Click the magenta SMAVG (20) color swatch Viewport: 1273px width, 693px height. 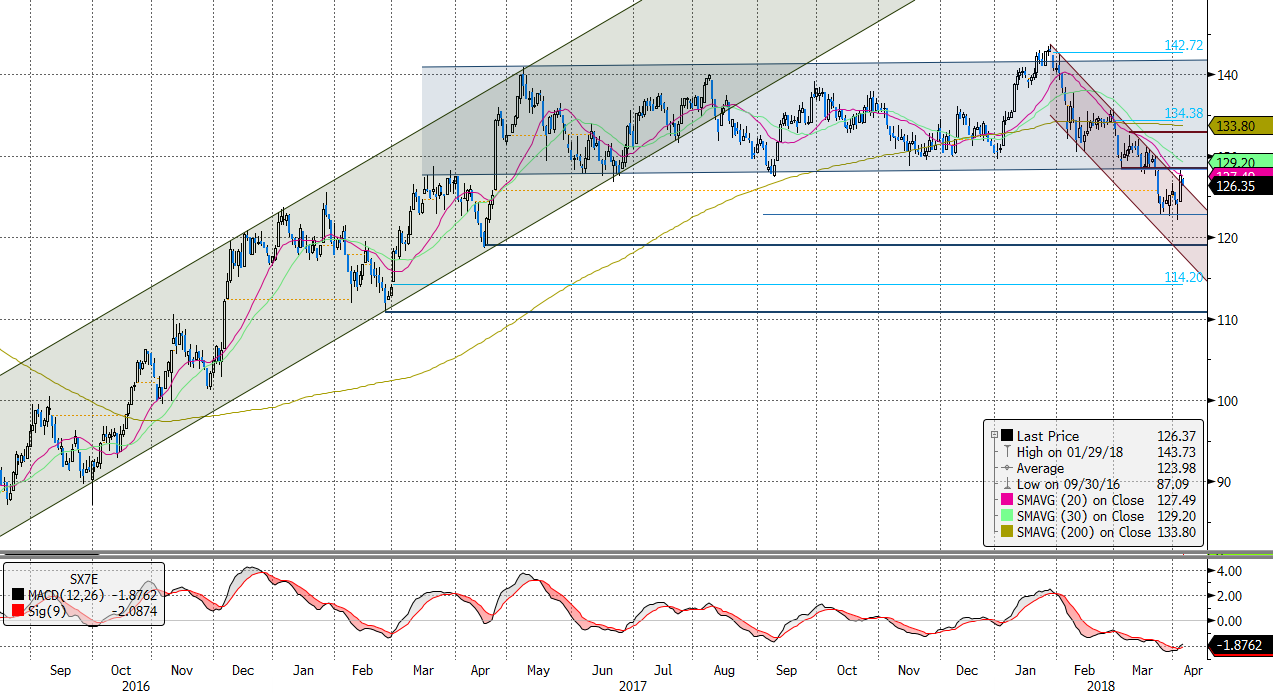click(1006, 500)
